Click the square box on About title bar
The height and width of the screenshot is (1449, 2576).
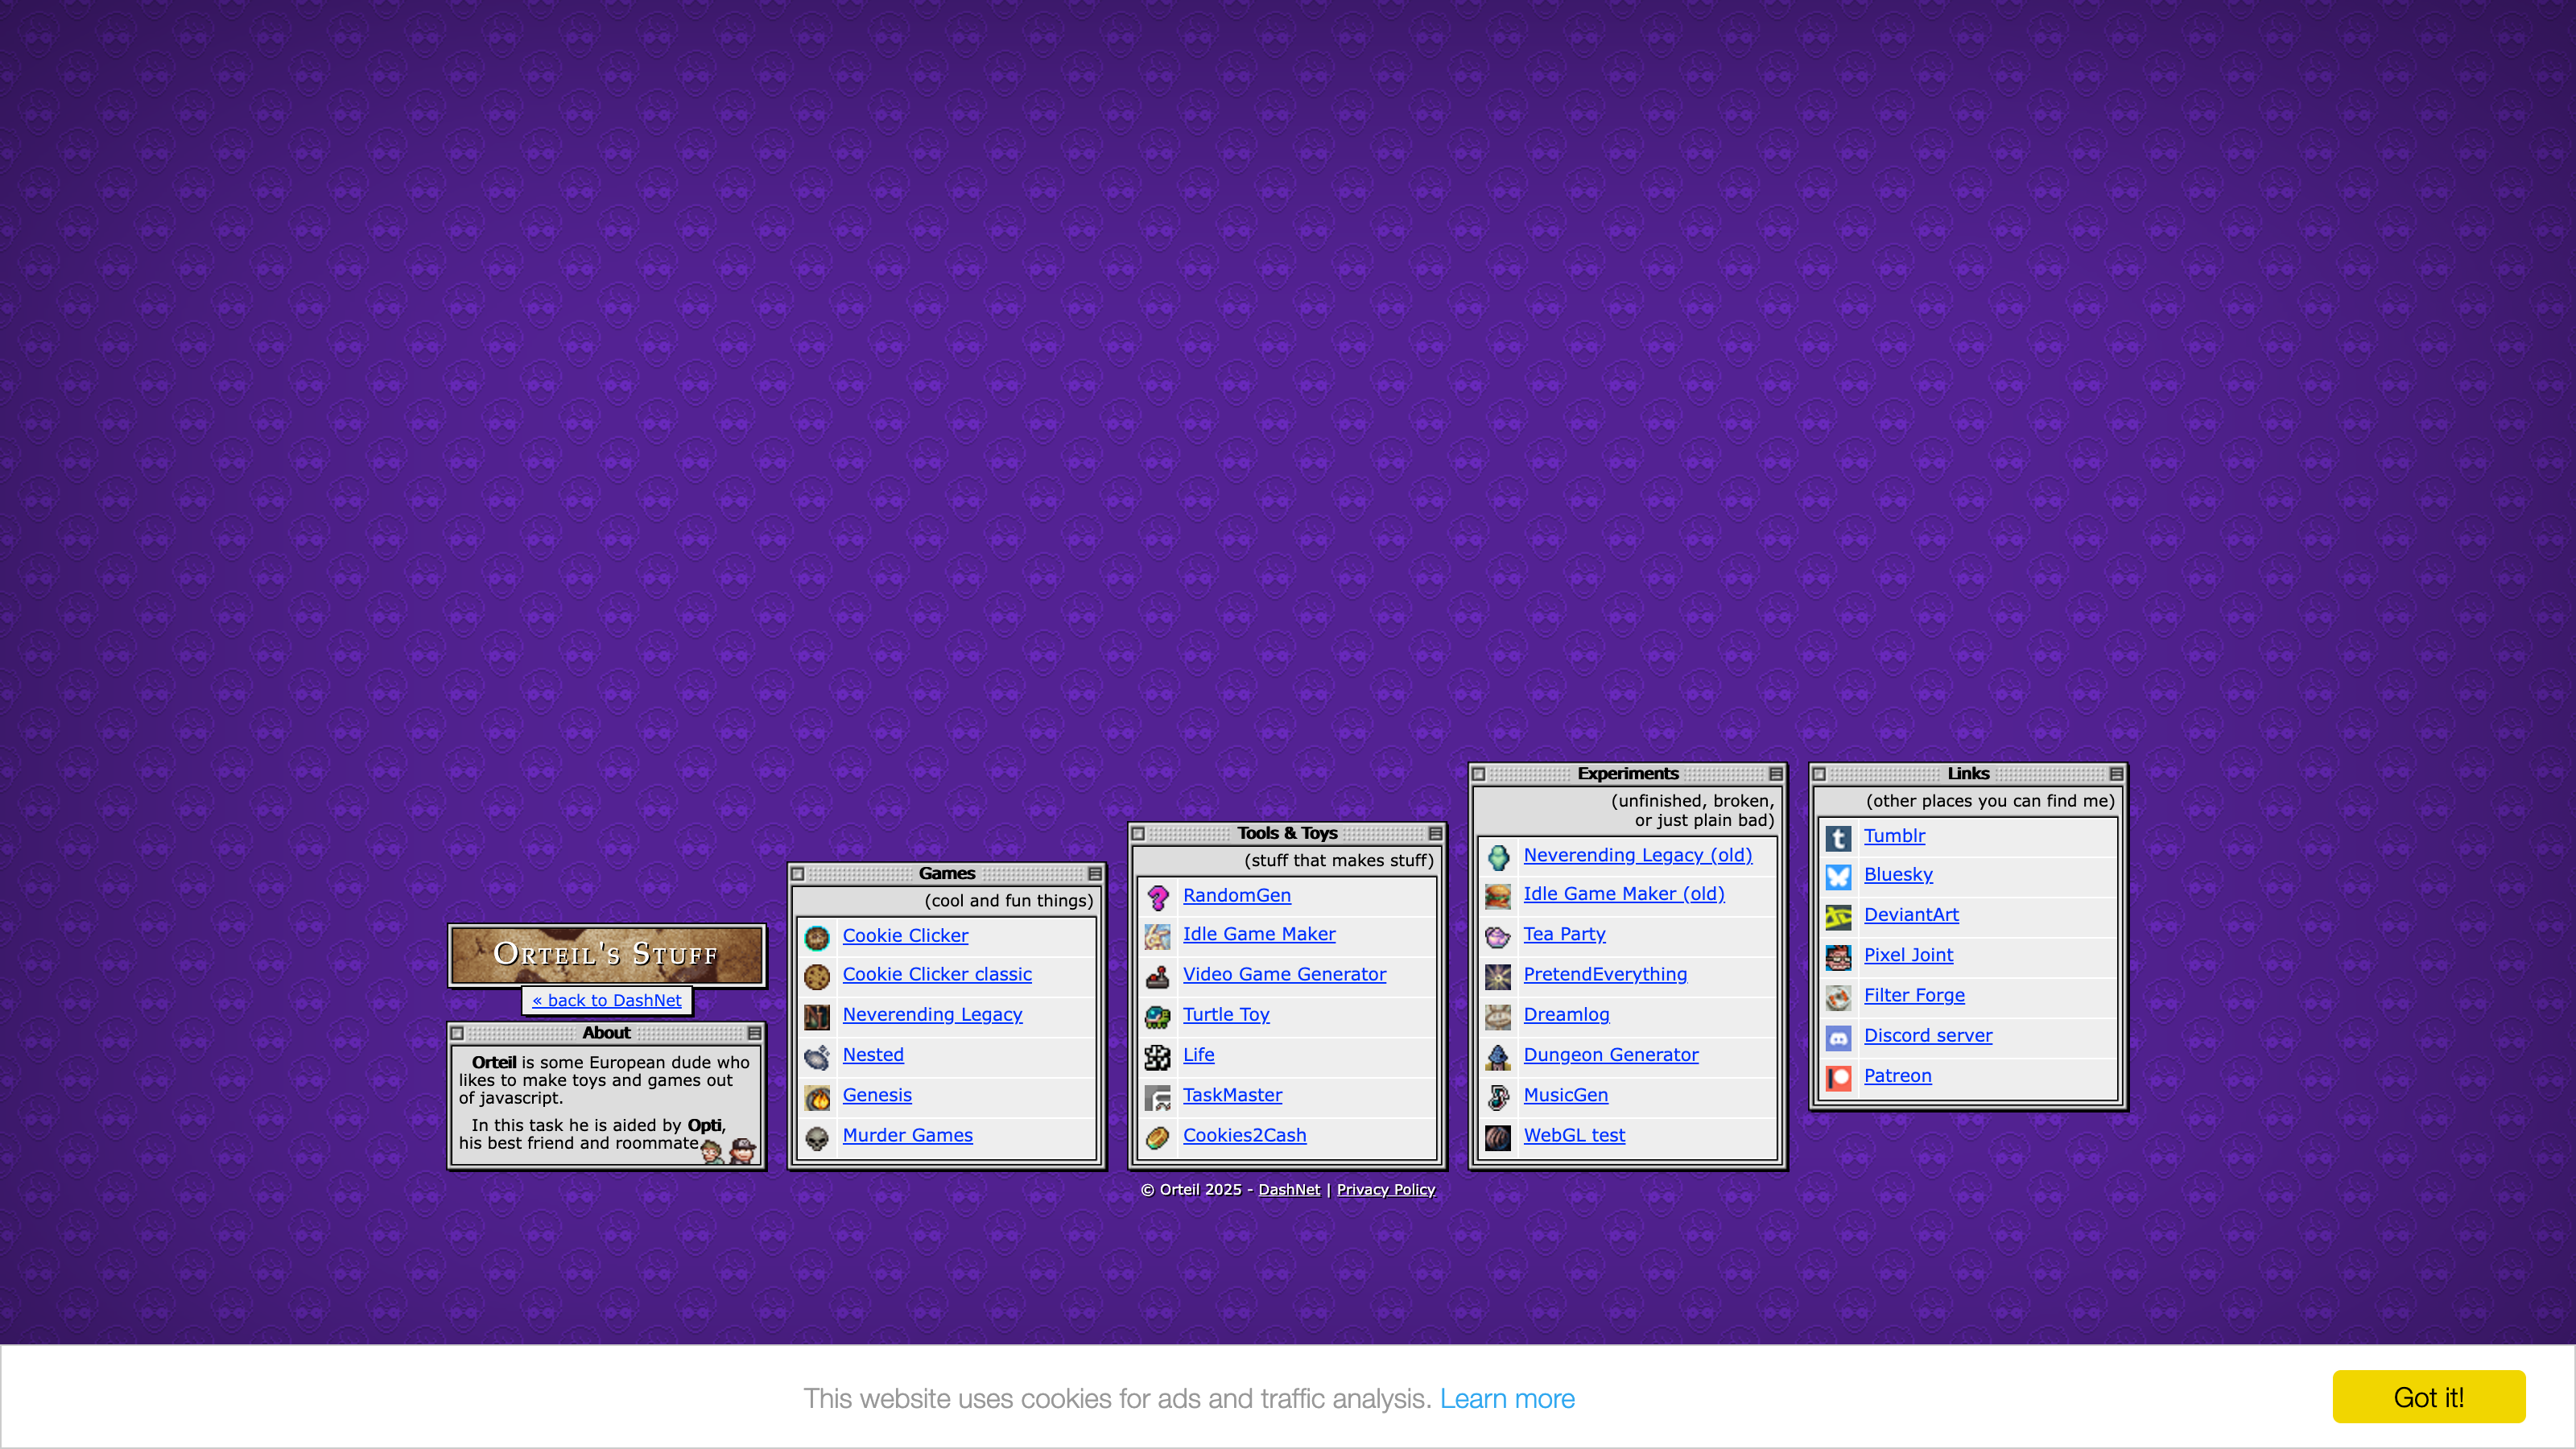457,1033
